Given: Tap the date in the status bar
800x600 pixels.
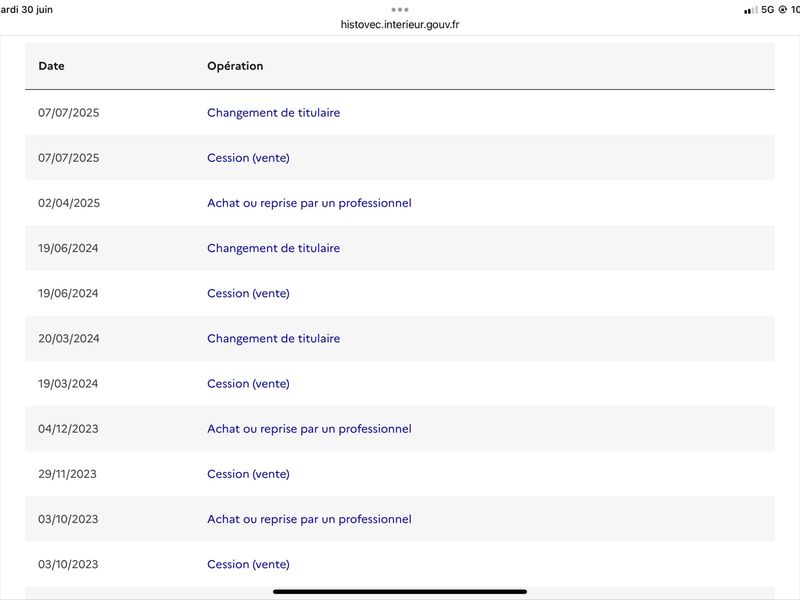Looking at the screenshot, I should (x=27, y=10).
